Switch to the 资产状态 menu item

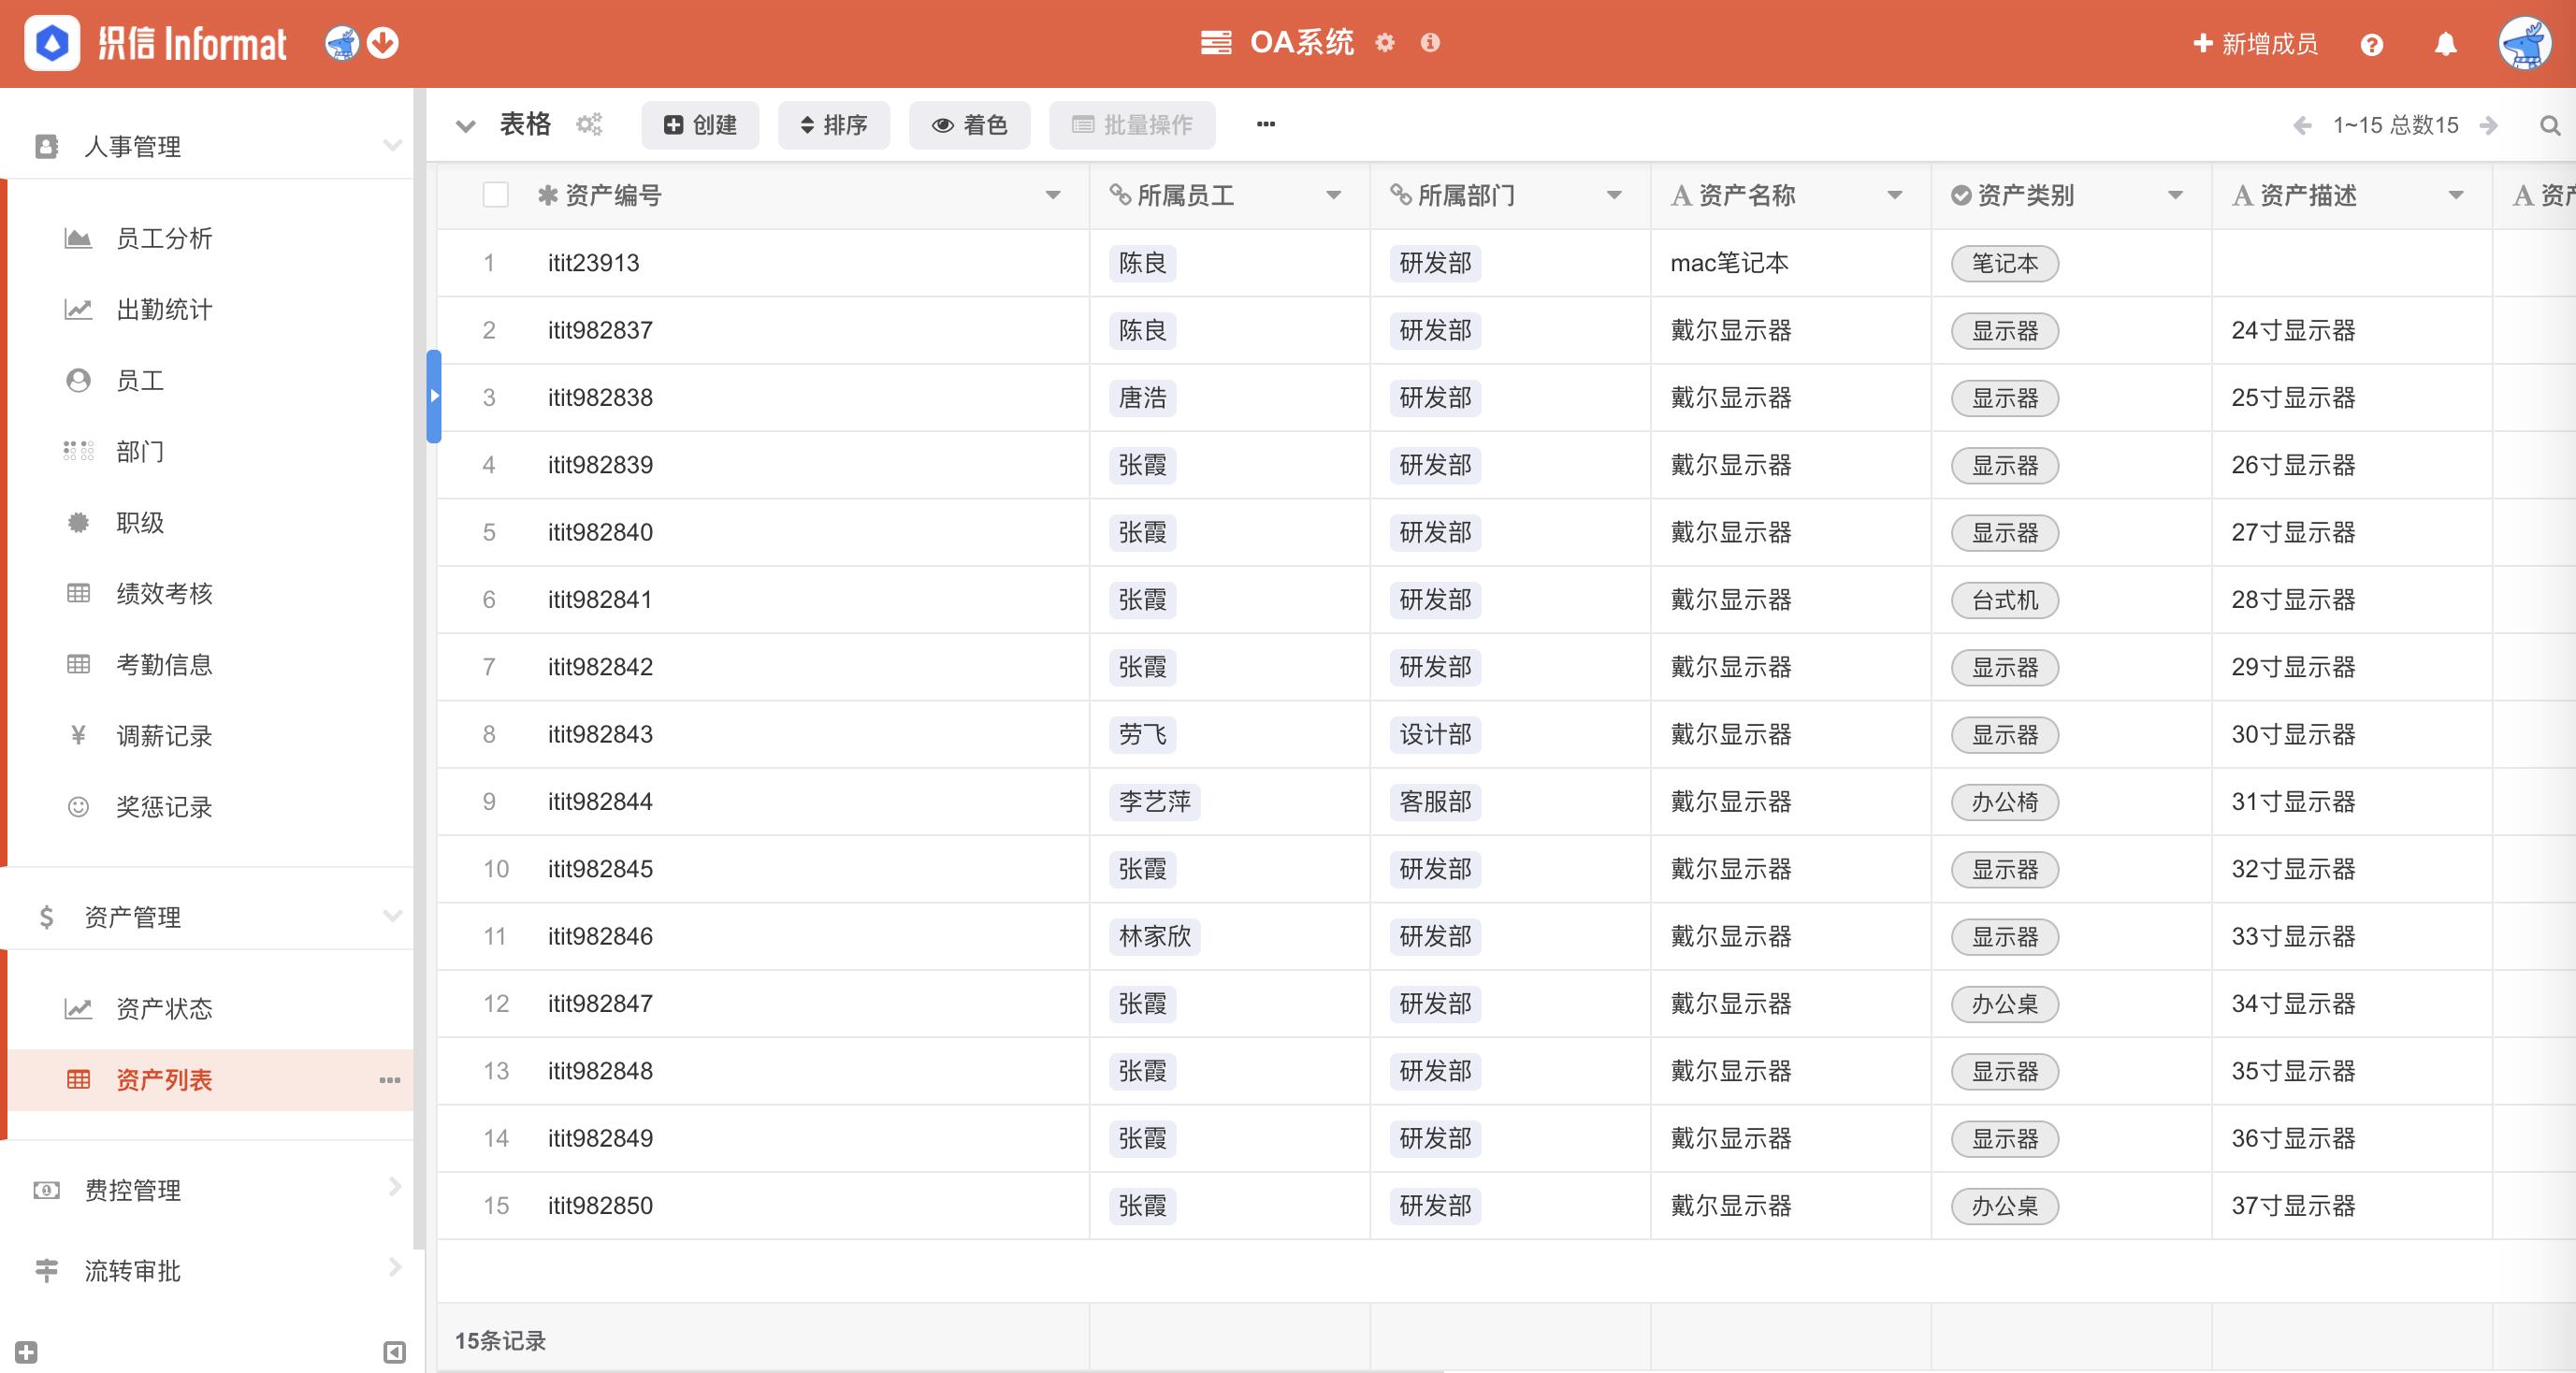coord(164,1009)
